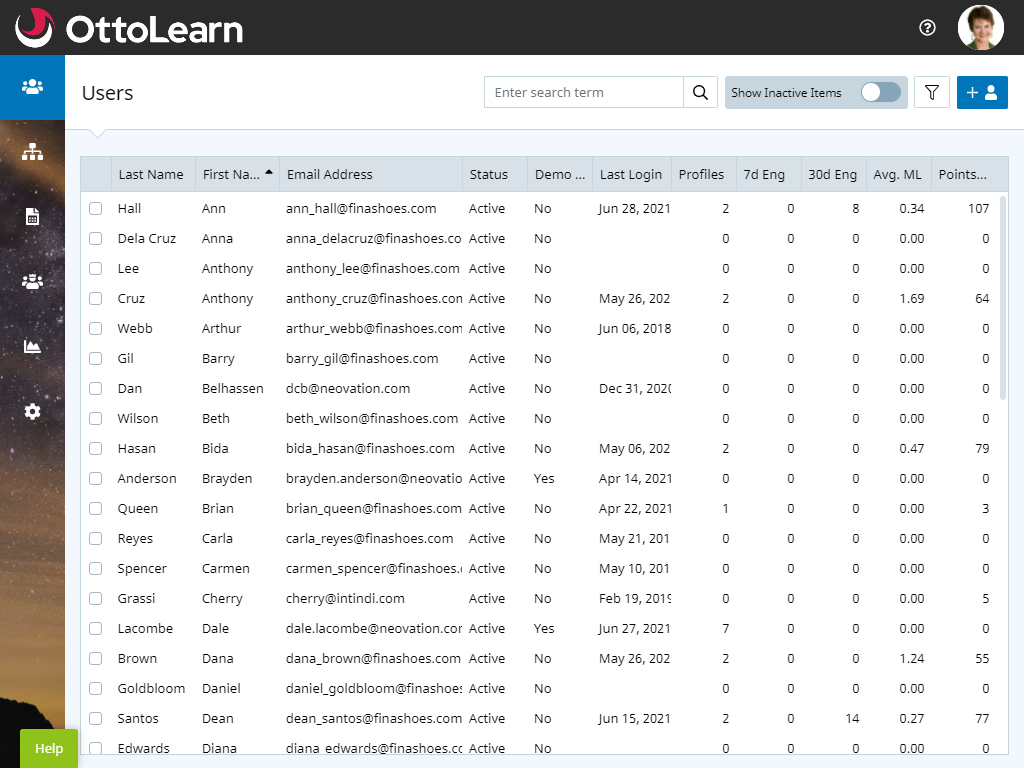Viewport: 1024px width, 768px height.
Task: Check the box for Beth Wilson
Action: [95, 419]
